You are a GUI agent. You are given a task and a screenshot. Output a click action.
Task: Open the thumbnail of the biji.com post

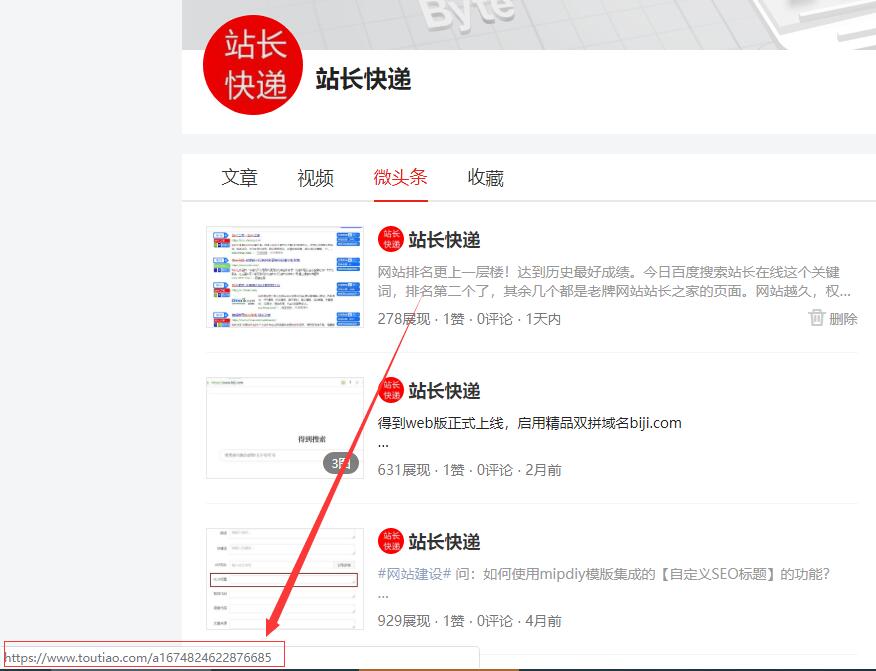(285, 428)
